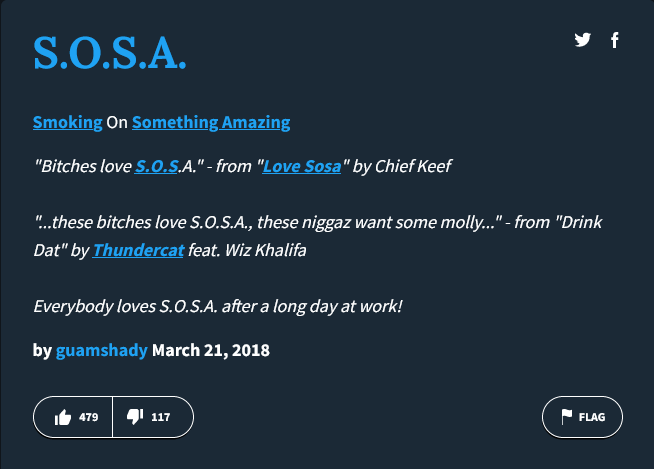This screenshot has width=654, height=469.
Task: Open the "Something Amazing" link
Action: (211, 122)
